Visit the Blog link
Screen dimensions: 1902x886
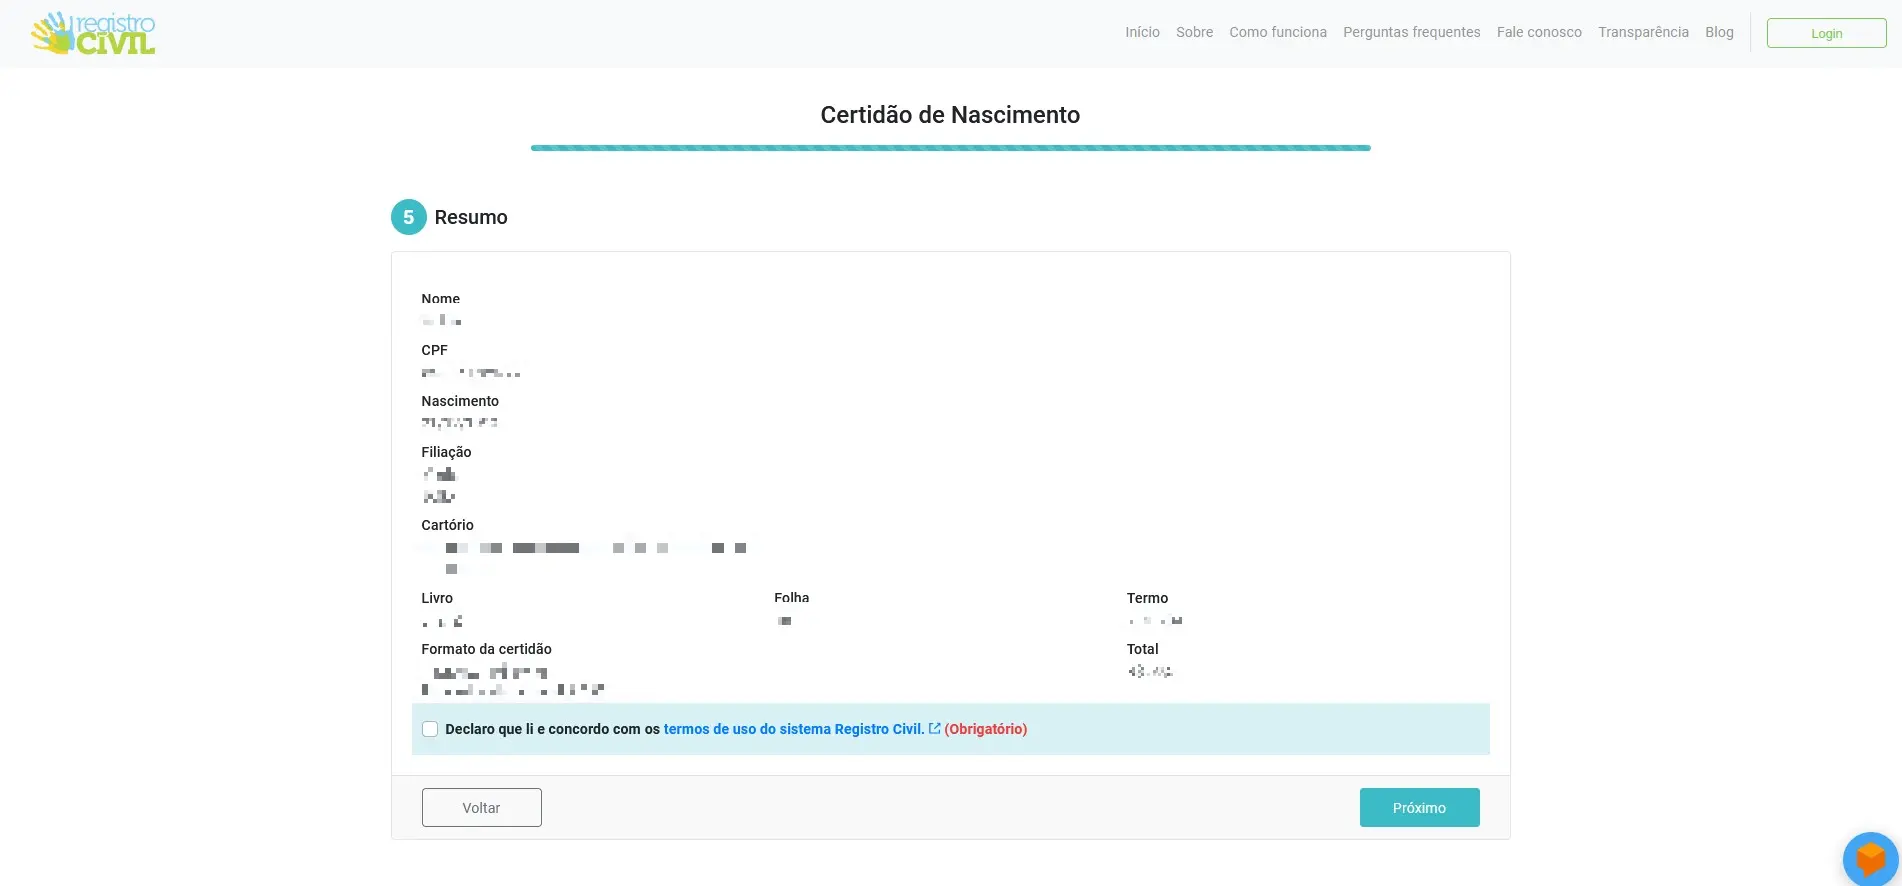(x=1719, y=32)
